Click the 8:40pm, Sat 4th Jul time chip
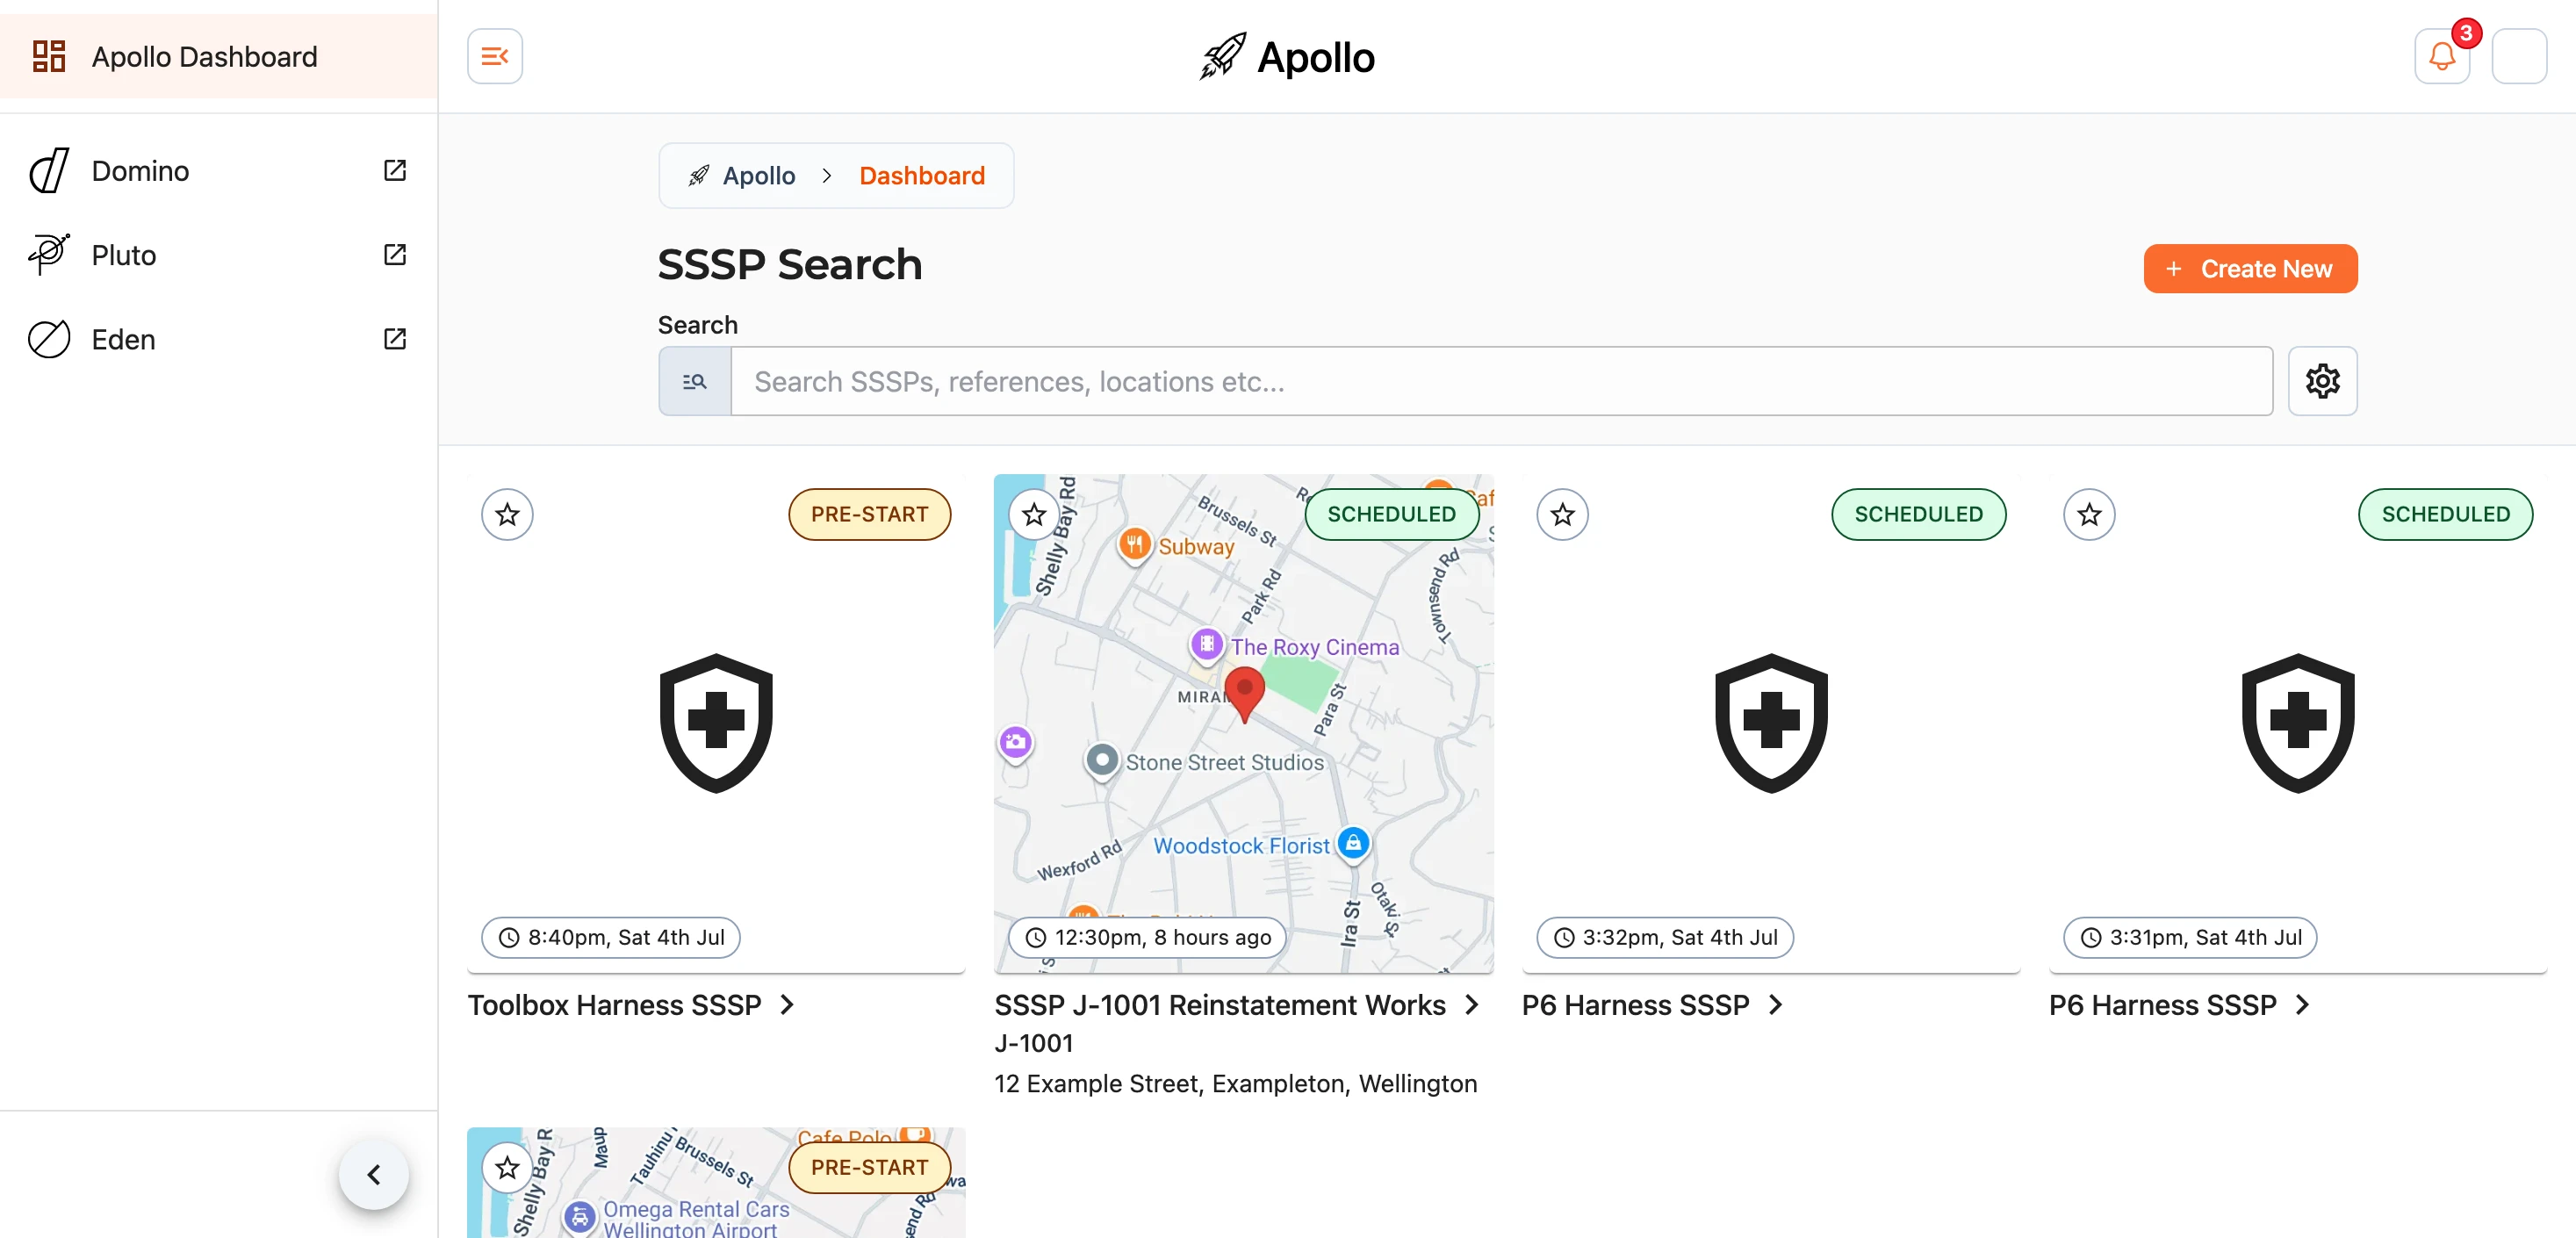2576x1238 pixels. click(x=610, y=937)
